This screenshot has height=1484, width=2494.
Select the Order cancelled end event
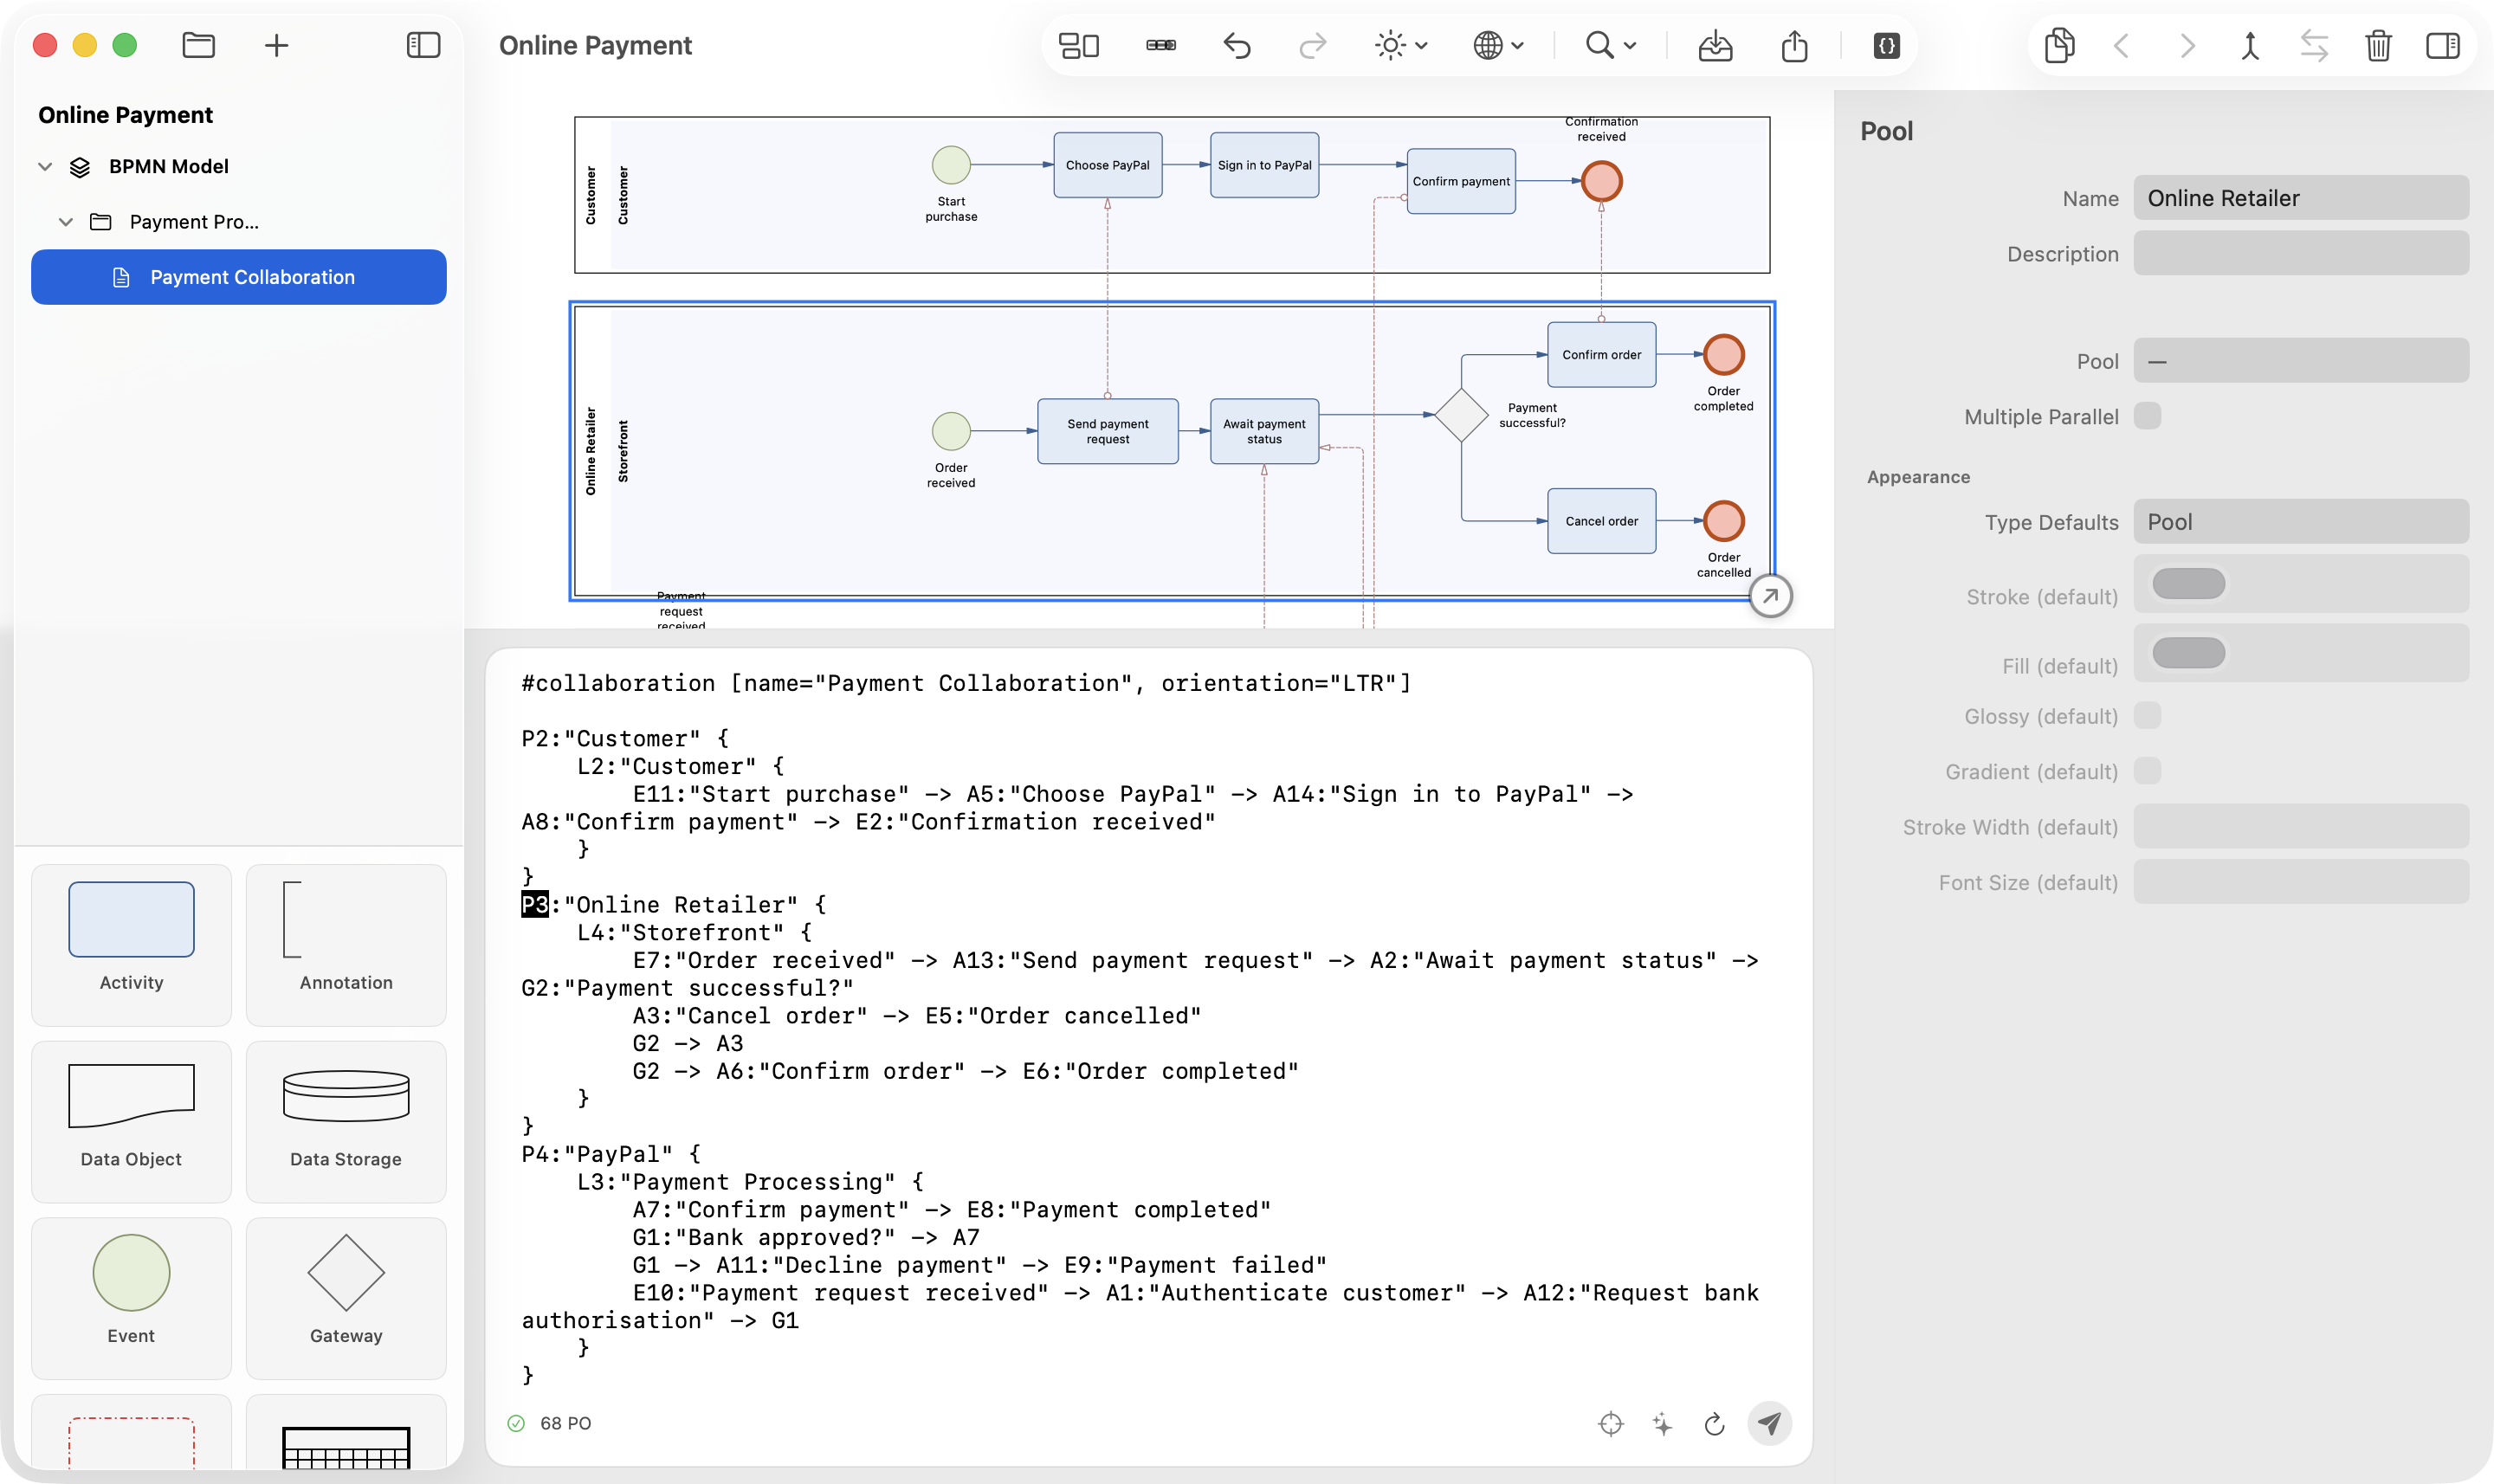pos(1724,521)
